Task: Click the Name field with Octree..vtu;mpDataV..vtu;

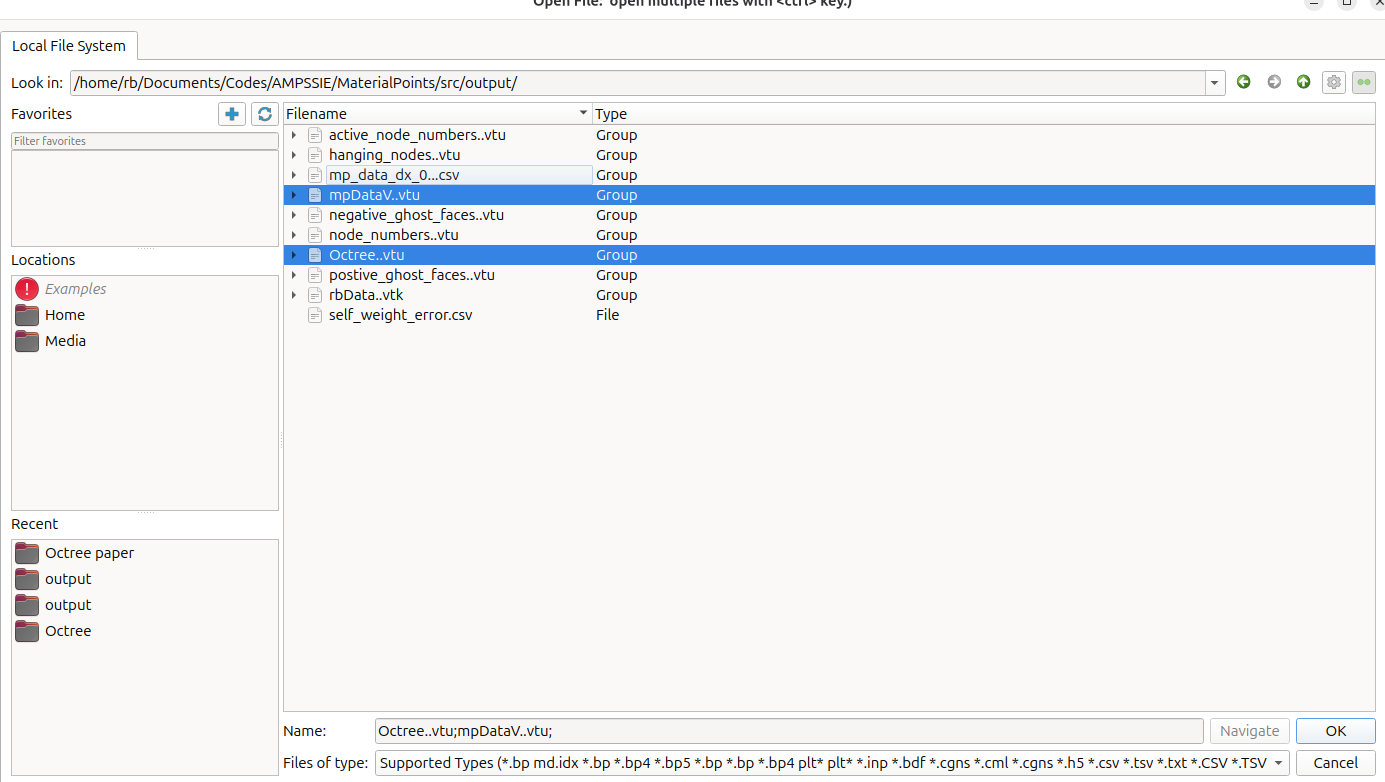Action: point(789,731)
